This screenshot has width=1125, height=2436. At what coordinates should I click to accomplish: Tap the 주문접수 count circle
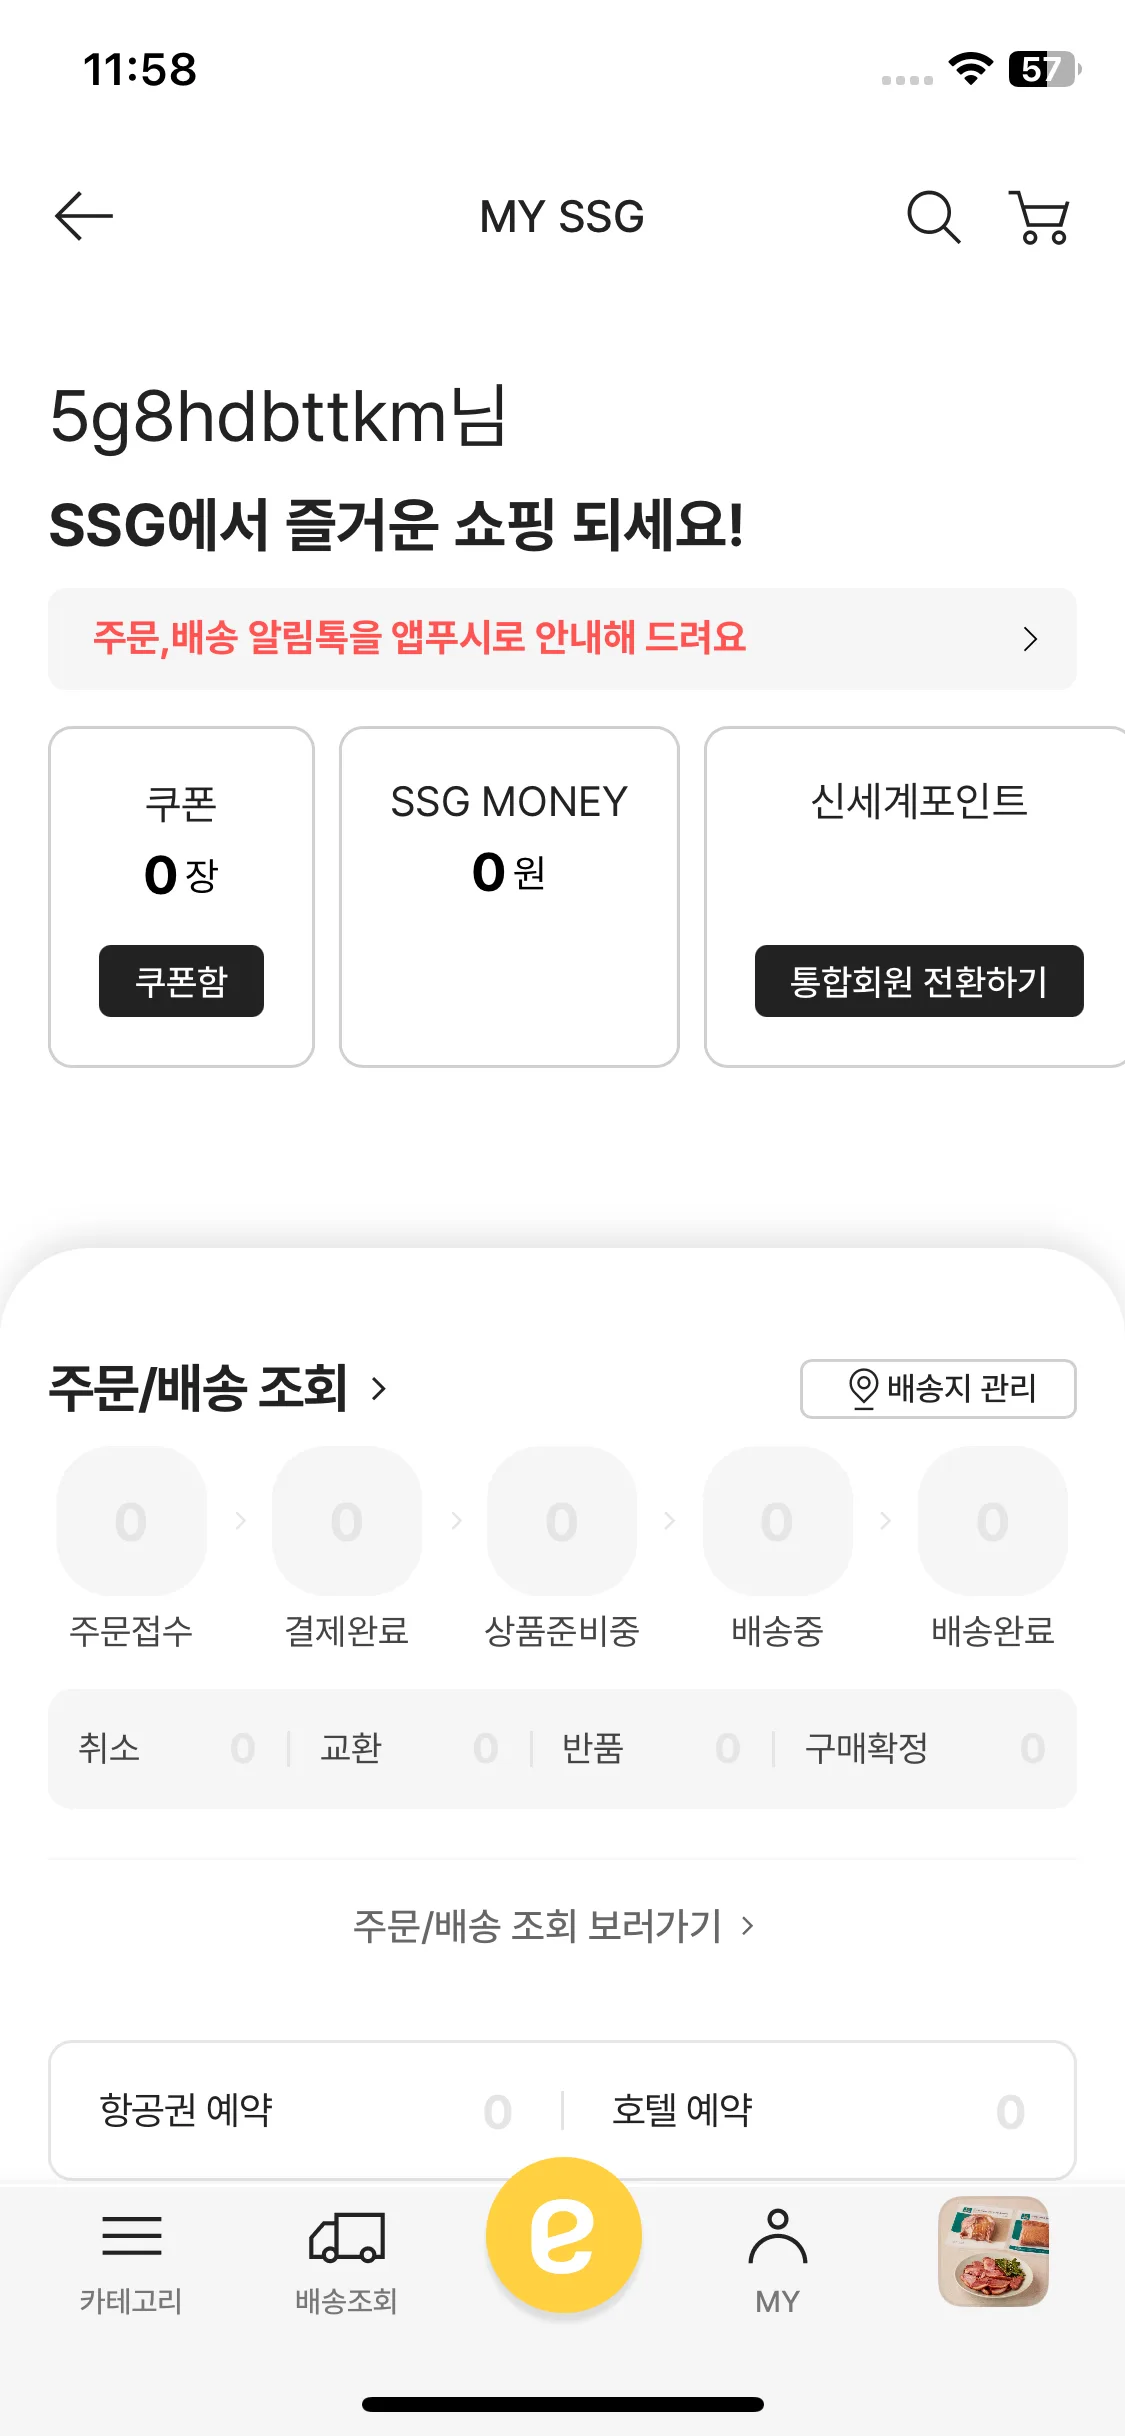coord(131,1521)
